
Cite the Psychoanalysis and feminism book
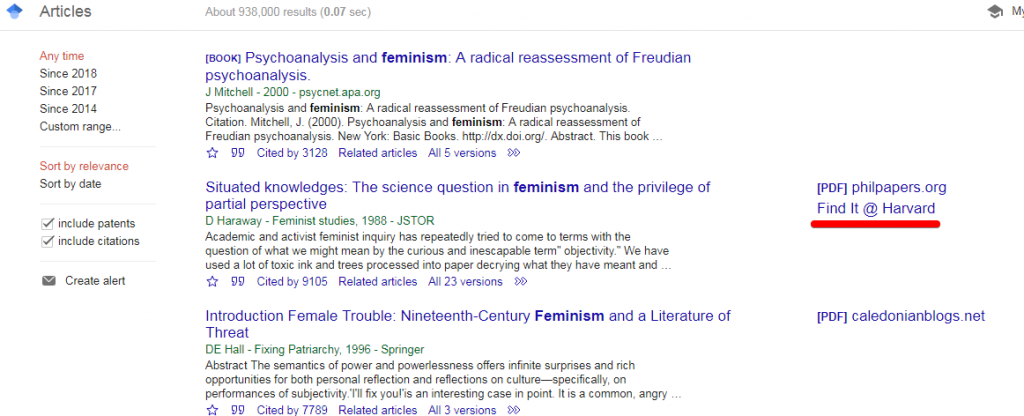coord(238,153)
